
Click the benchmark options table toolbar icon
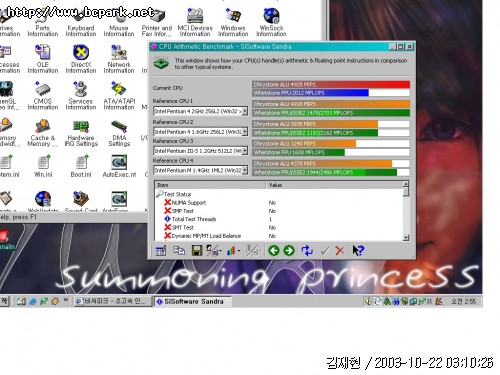[x=161, y=251]
